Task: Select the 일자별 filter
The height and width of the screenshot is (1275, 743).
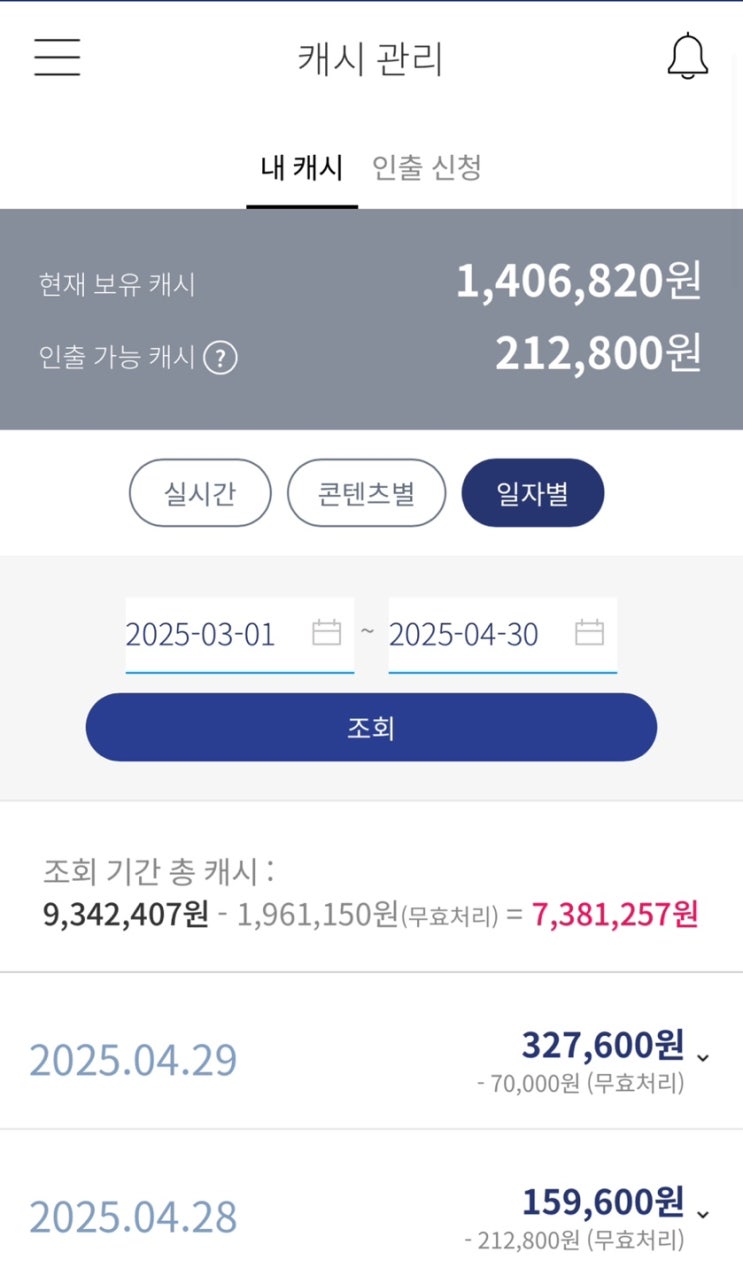Action: (x=532, y=493)
